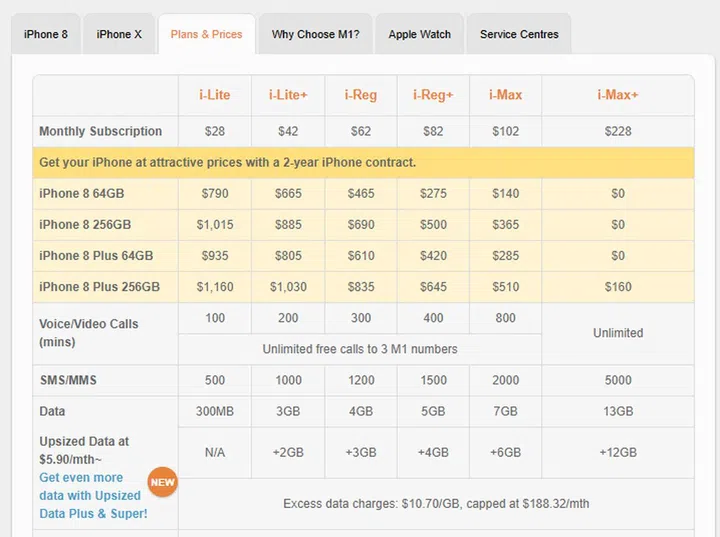This screenshot has height=537, width=720.
Task: Click the iPhone 8 64GB row label
Action: pos(81,193)
